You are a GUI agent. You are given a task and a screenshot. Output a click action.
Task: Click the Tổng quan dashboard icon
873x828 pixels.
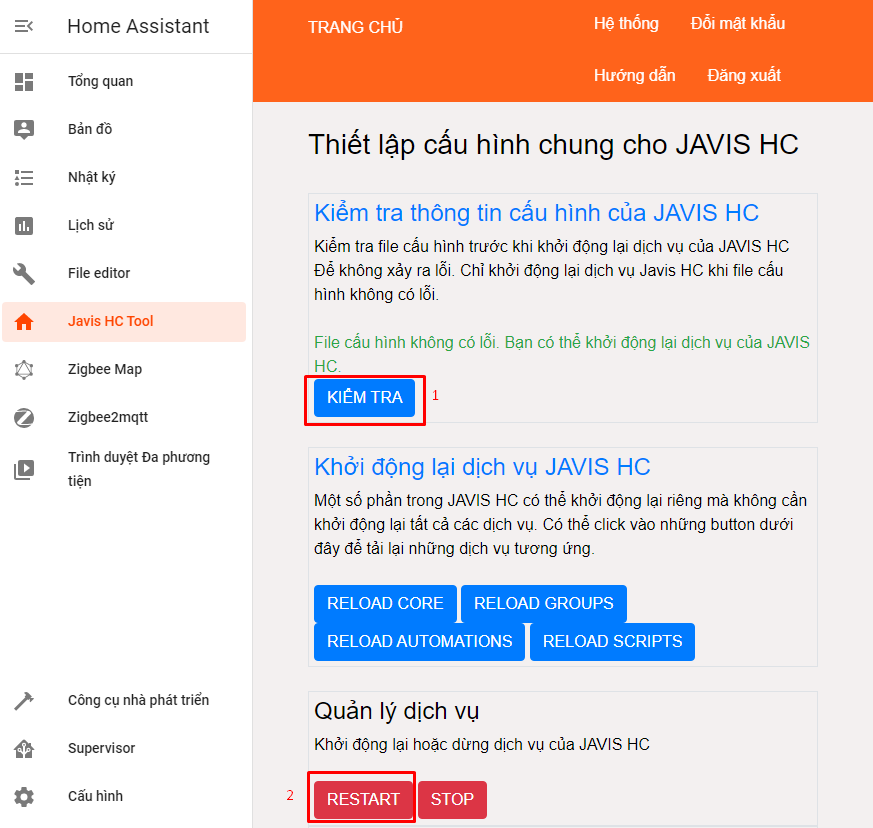pyautogui.click(x=23, y=81)
